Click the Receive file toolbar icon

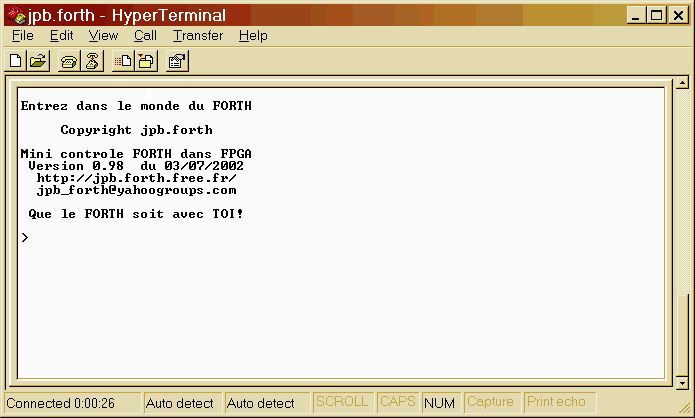146,61
